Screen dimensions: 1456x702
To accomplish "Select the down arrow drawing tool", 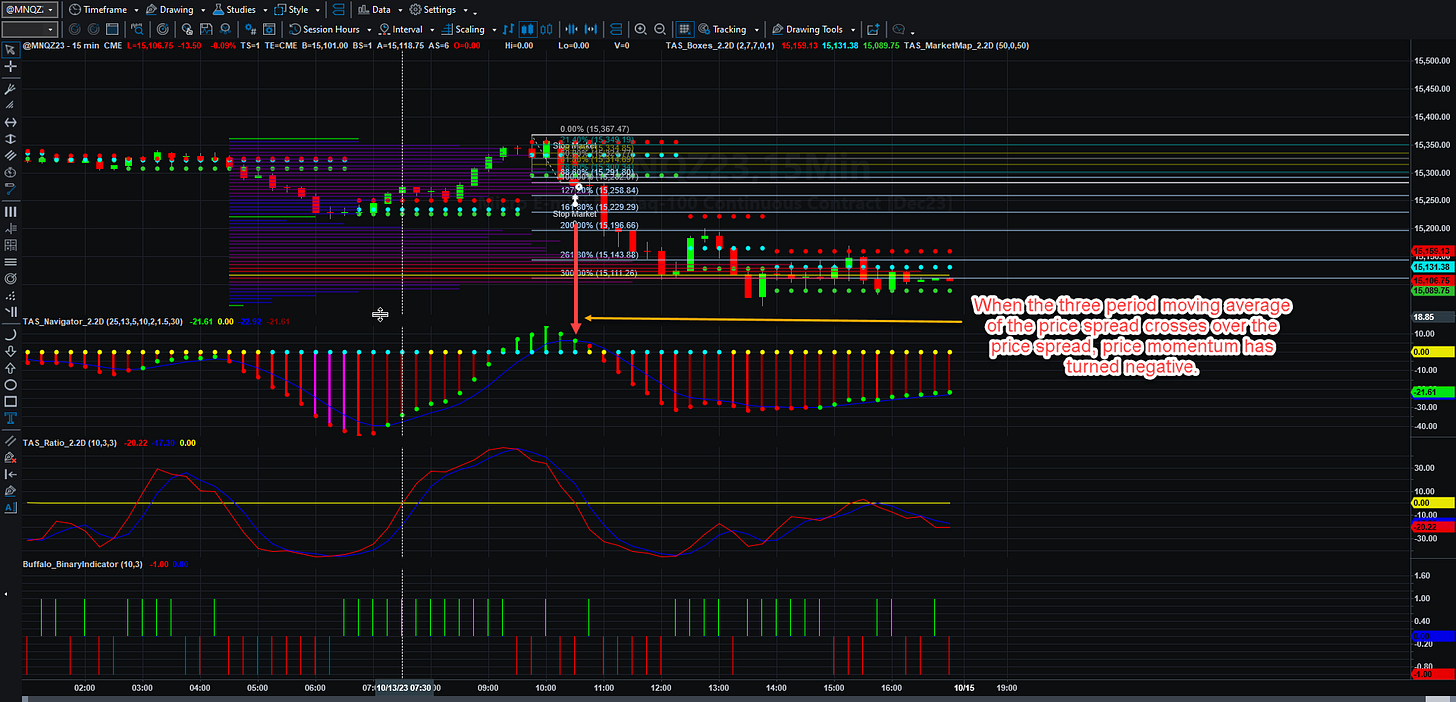I will tap(10, 350).
